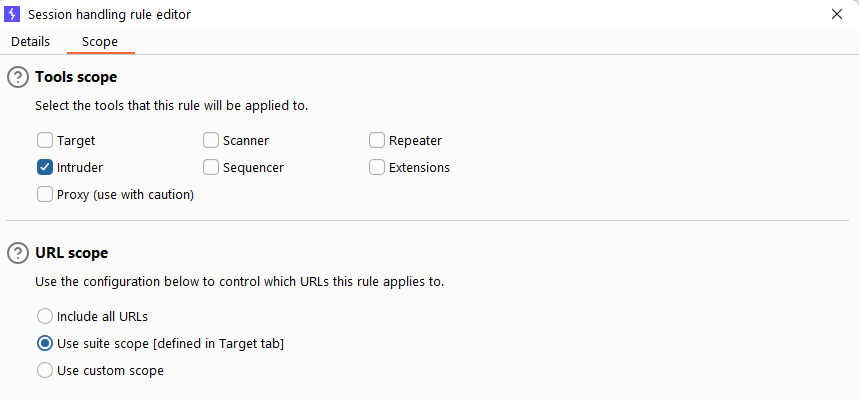This screenshot has height=401, width=859.
Task: Switch to the Details tab
Action: point(31,42)
